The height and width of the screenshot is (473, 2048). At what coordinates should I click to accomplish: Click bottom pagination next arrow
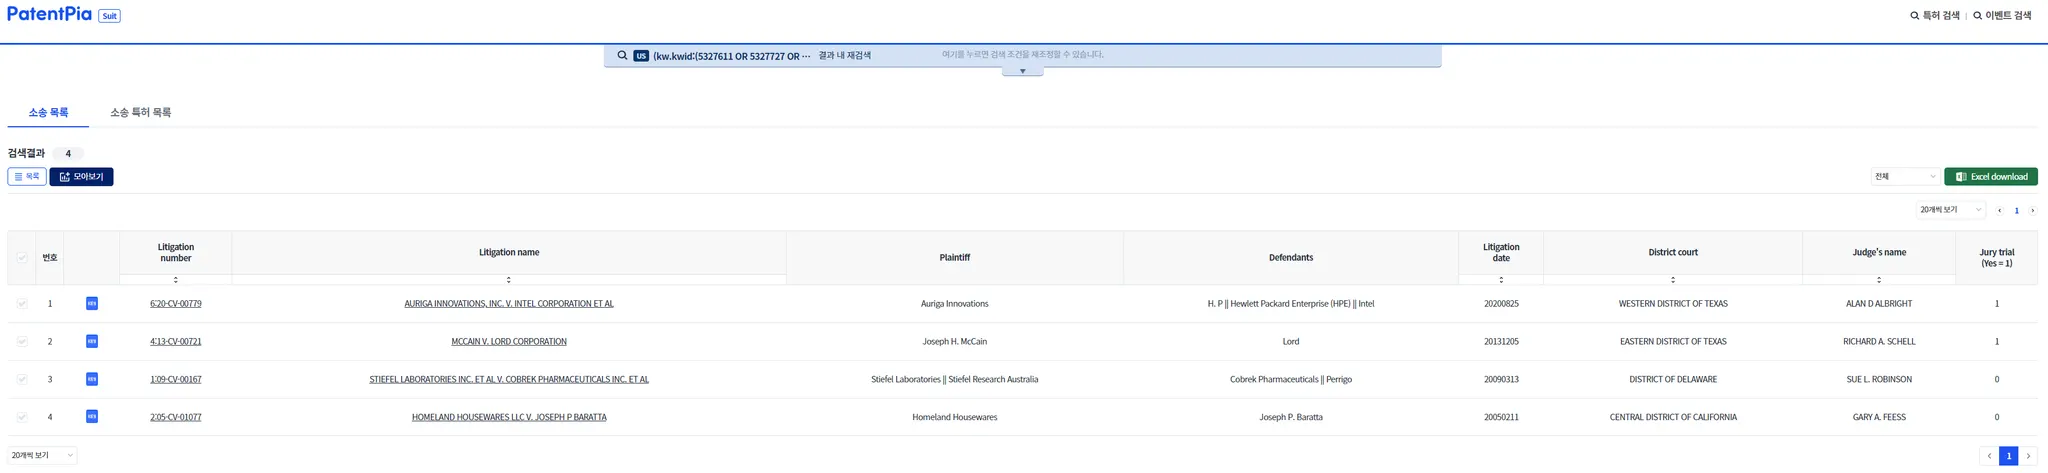[x=2028, y=456]
